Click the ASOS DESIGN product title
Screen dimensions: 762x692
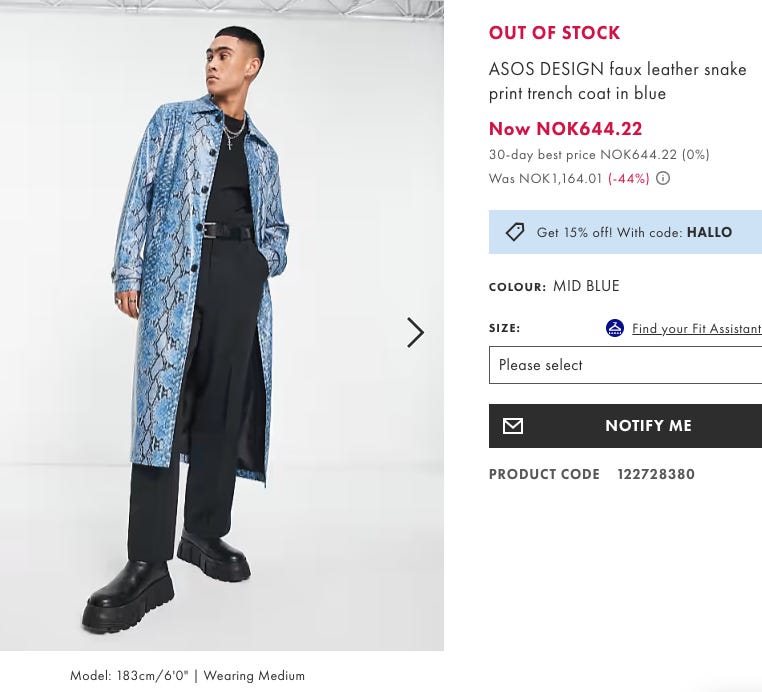pos(617,81)
